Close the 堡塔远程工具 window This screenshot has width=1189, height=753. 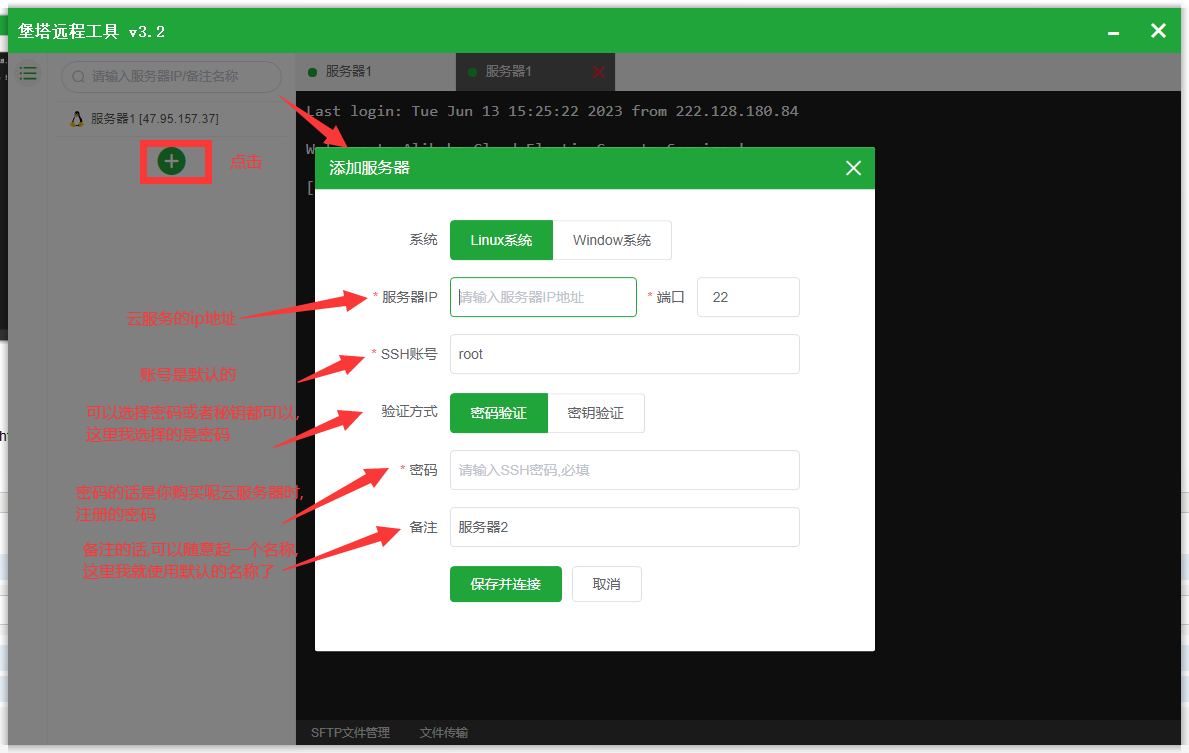point(1158,30)
